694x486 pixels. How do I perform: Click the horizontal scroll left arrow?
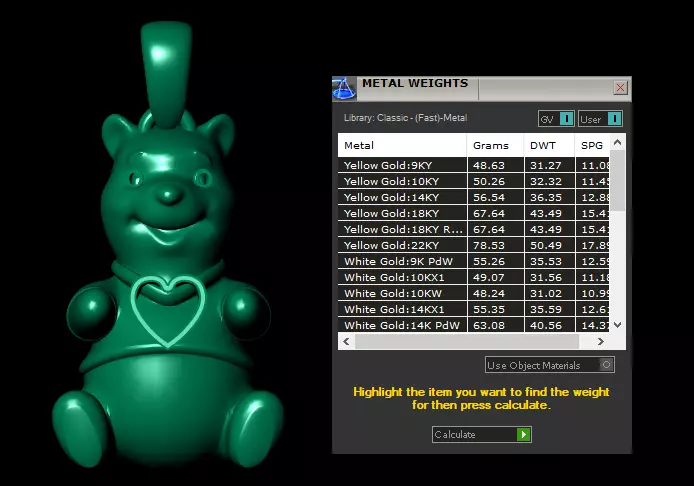pos(346,341)
